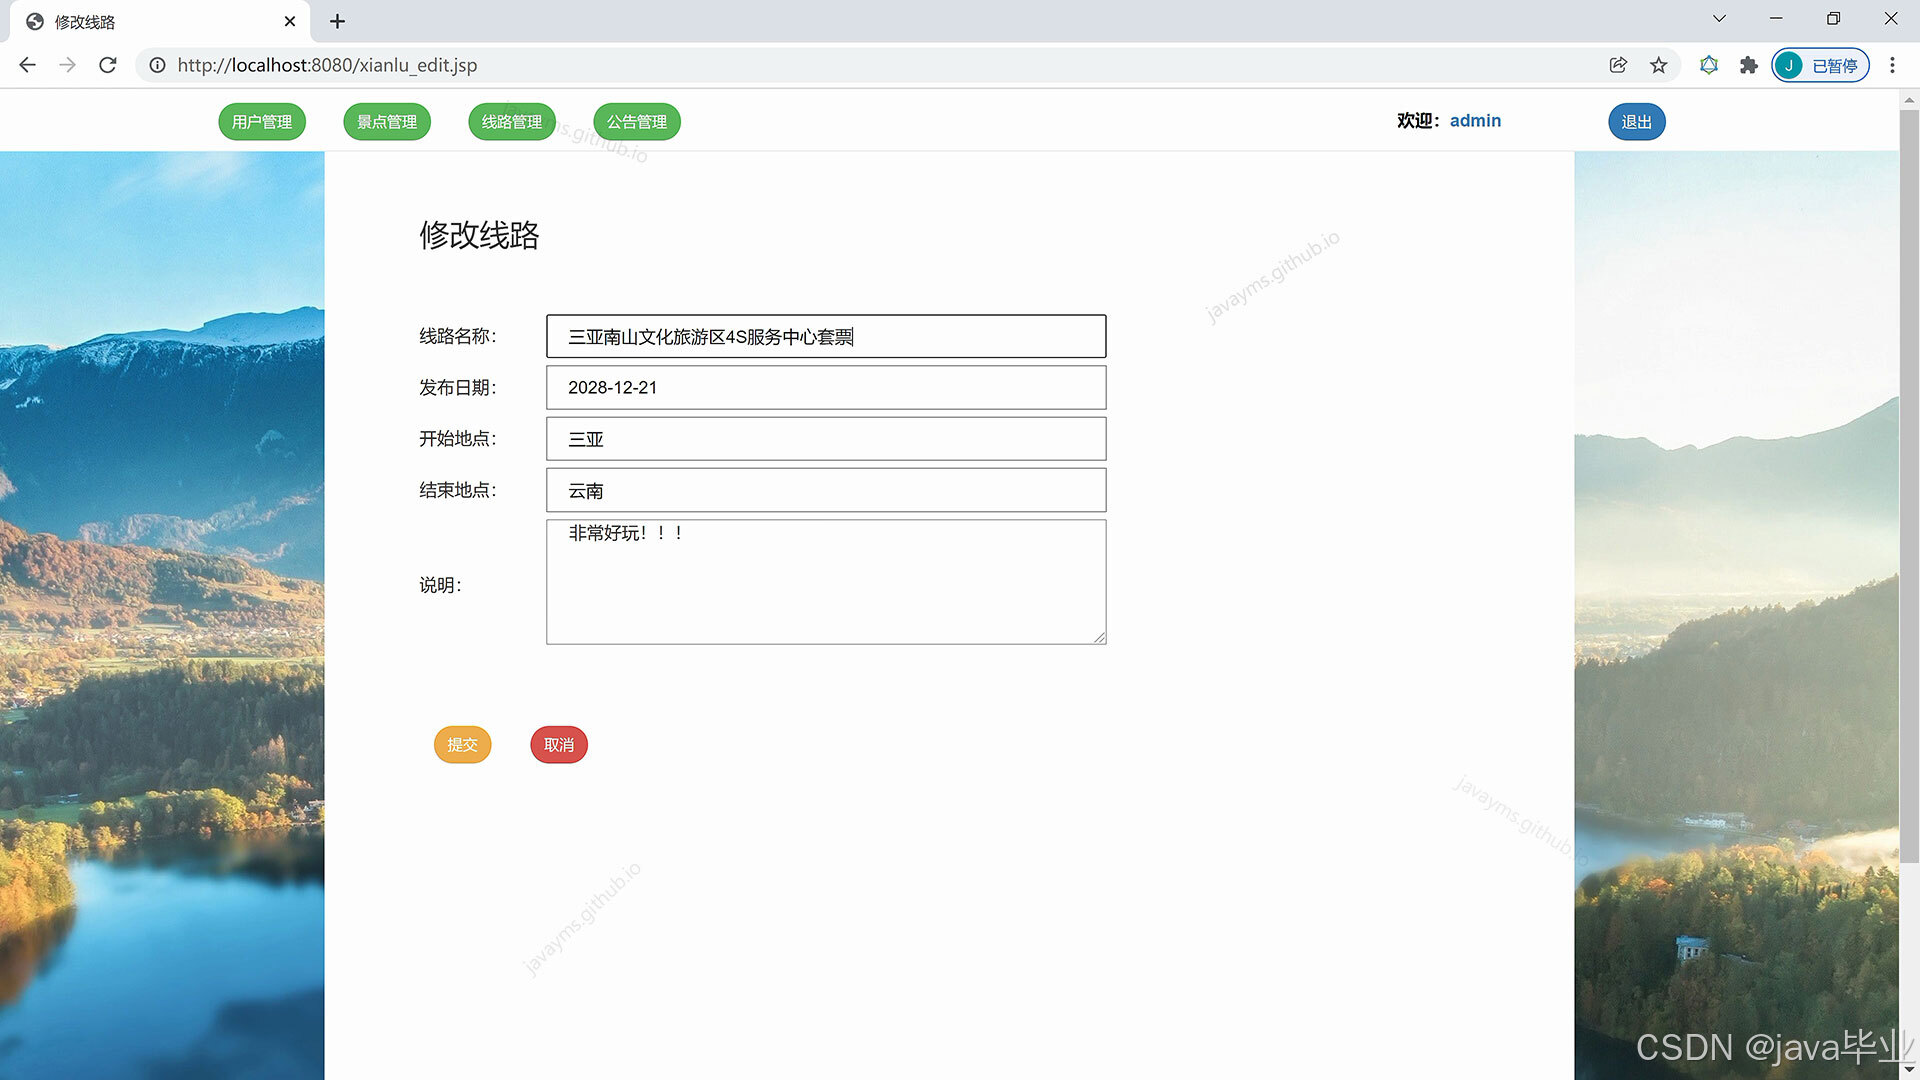1920x1080 pixels.
Task: Click the textarea resize handle
Action: (1099, 637)
